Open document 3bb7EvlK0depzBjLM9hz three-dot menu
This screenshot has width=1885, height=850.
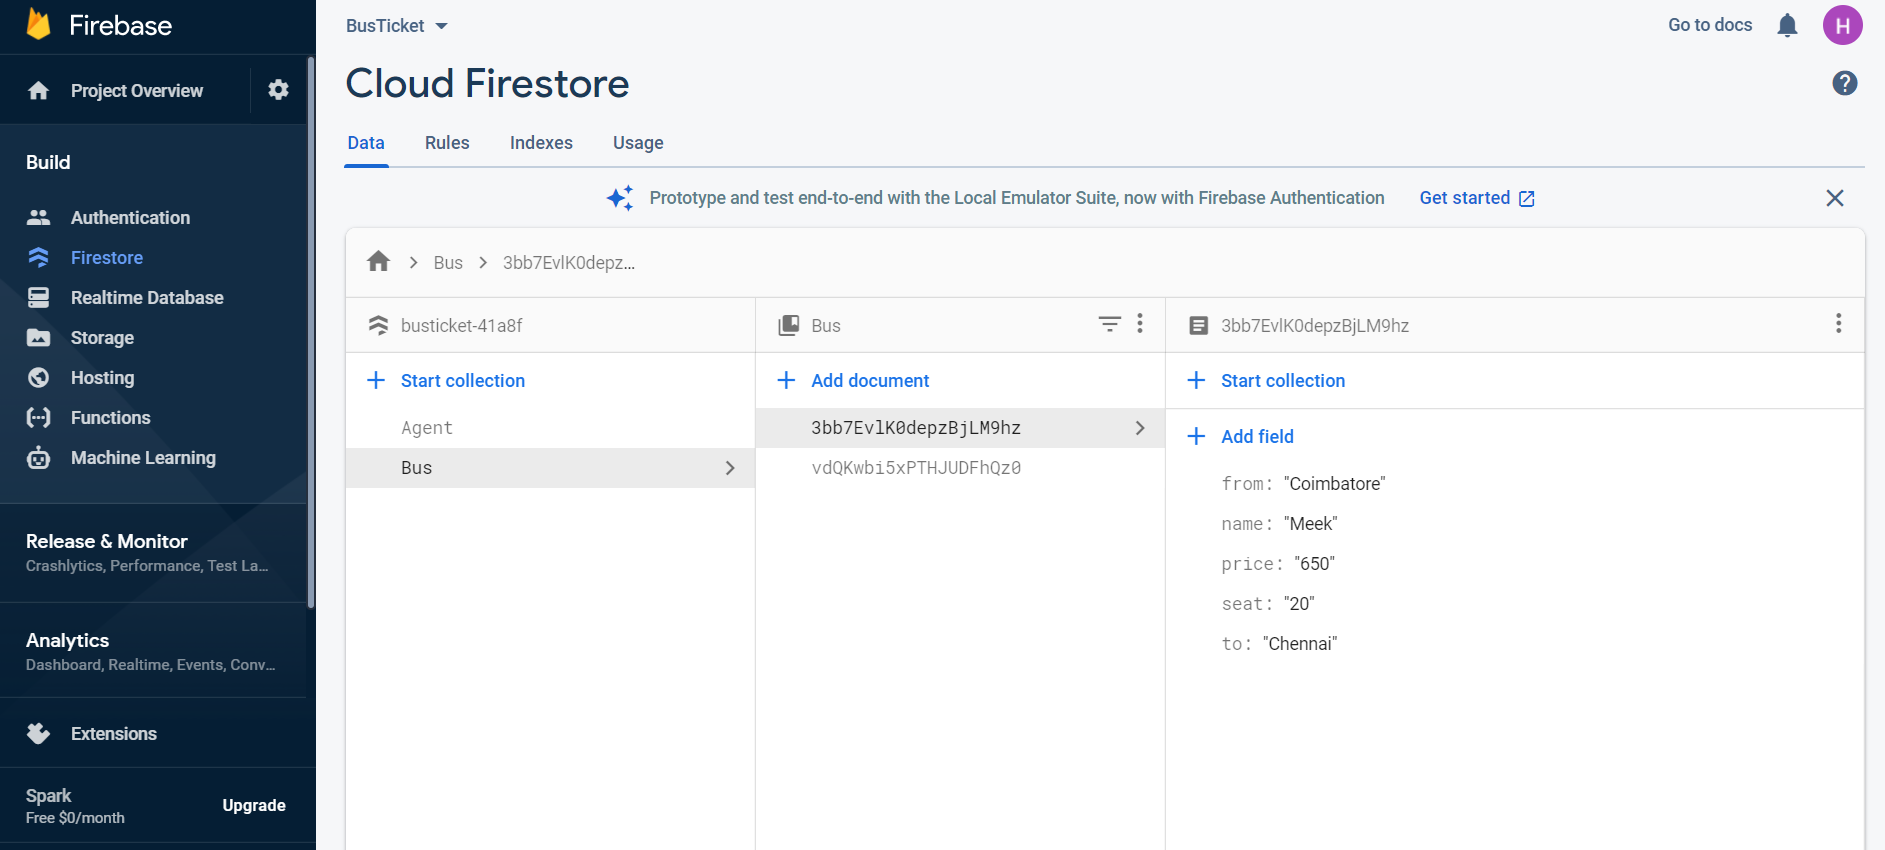point(1837,323)
